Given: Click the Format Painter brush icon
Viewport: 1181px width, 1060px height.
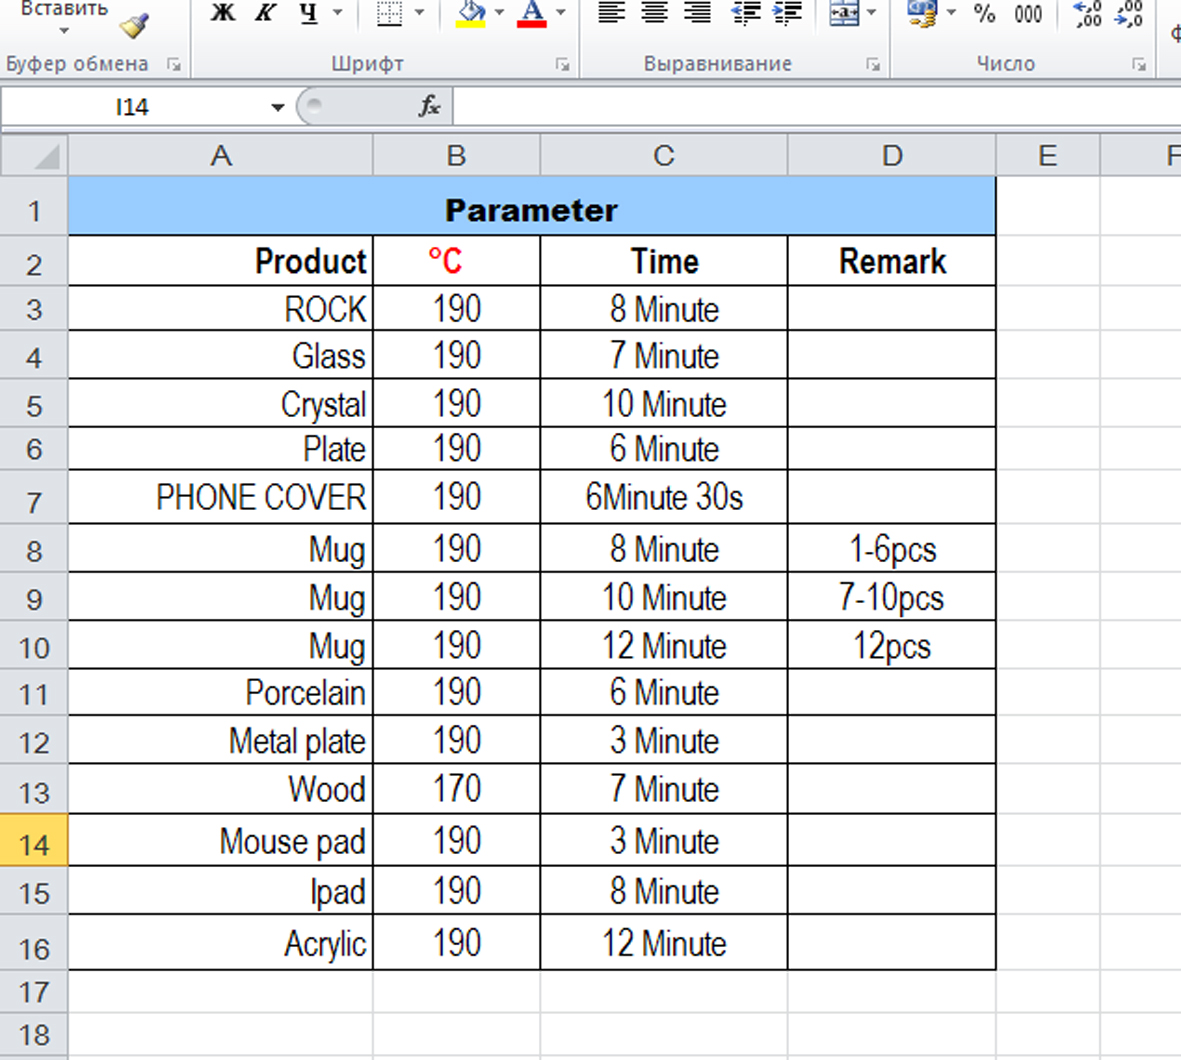Looking at the screenshot, I should pyautogui.click(x=134, y=25).
